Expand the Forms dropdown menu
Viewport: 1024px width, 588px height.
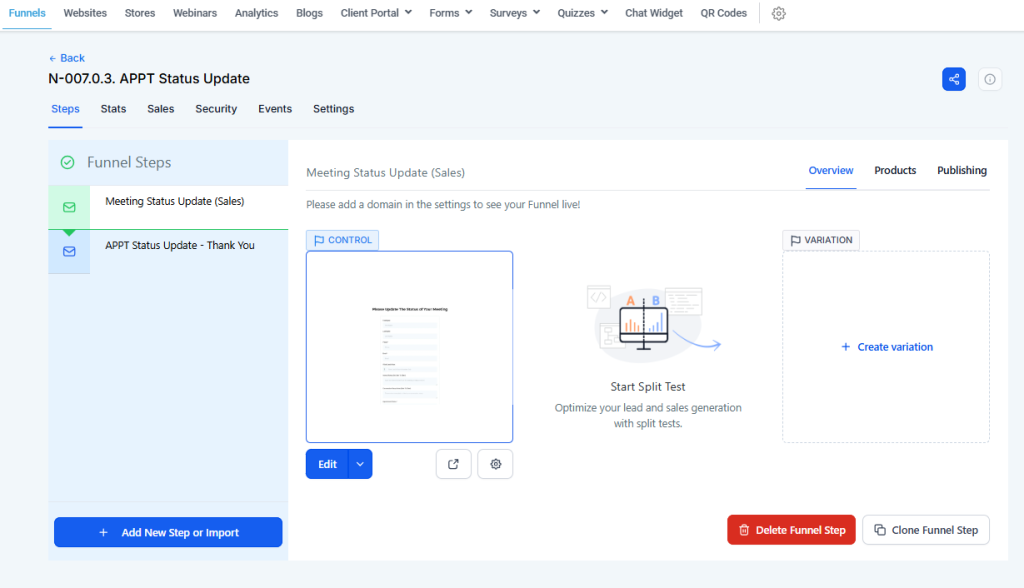[449, 13]
